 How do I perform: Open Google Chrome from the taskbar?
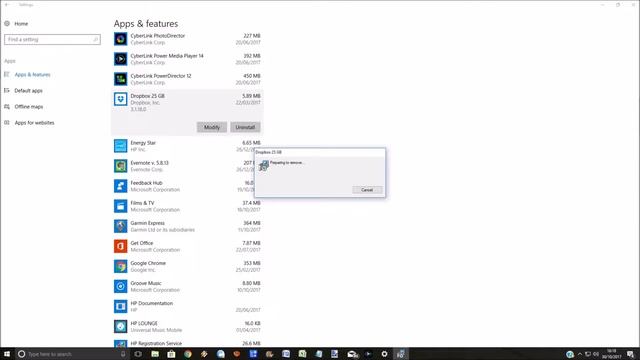point(187,354)
